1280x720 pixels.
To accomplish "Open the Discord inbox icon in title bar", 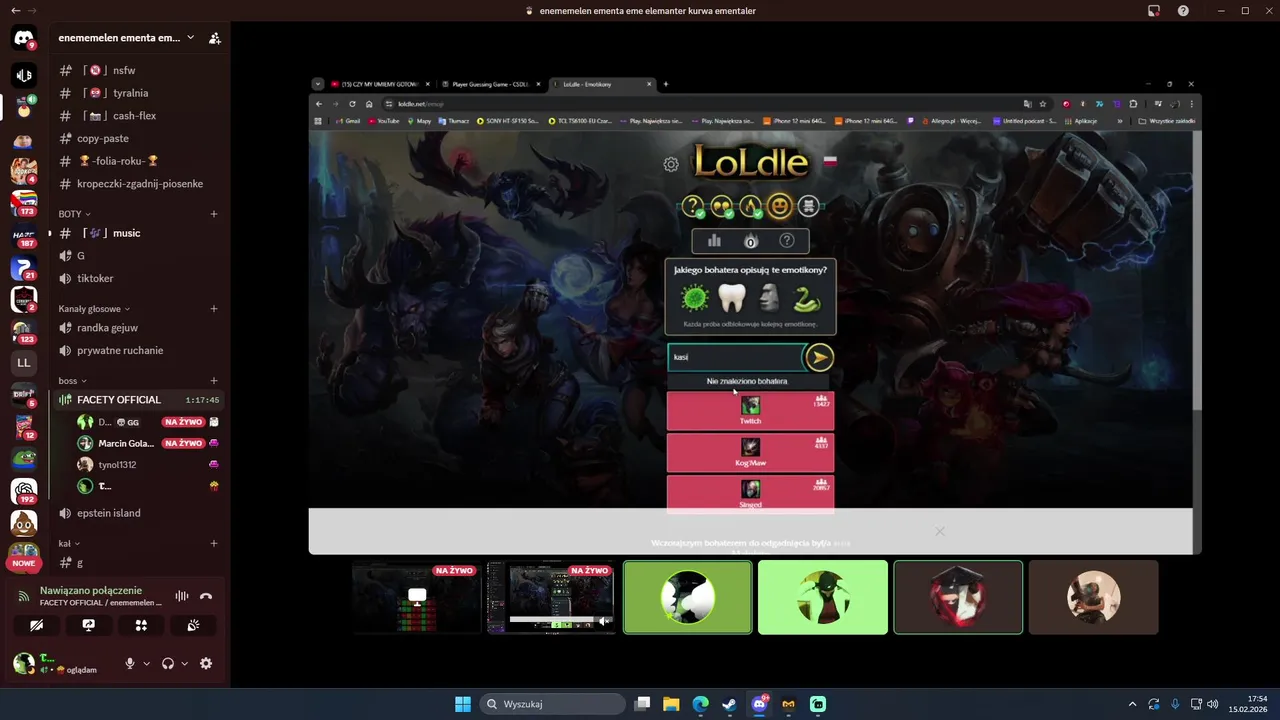I will 1153,11.
